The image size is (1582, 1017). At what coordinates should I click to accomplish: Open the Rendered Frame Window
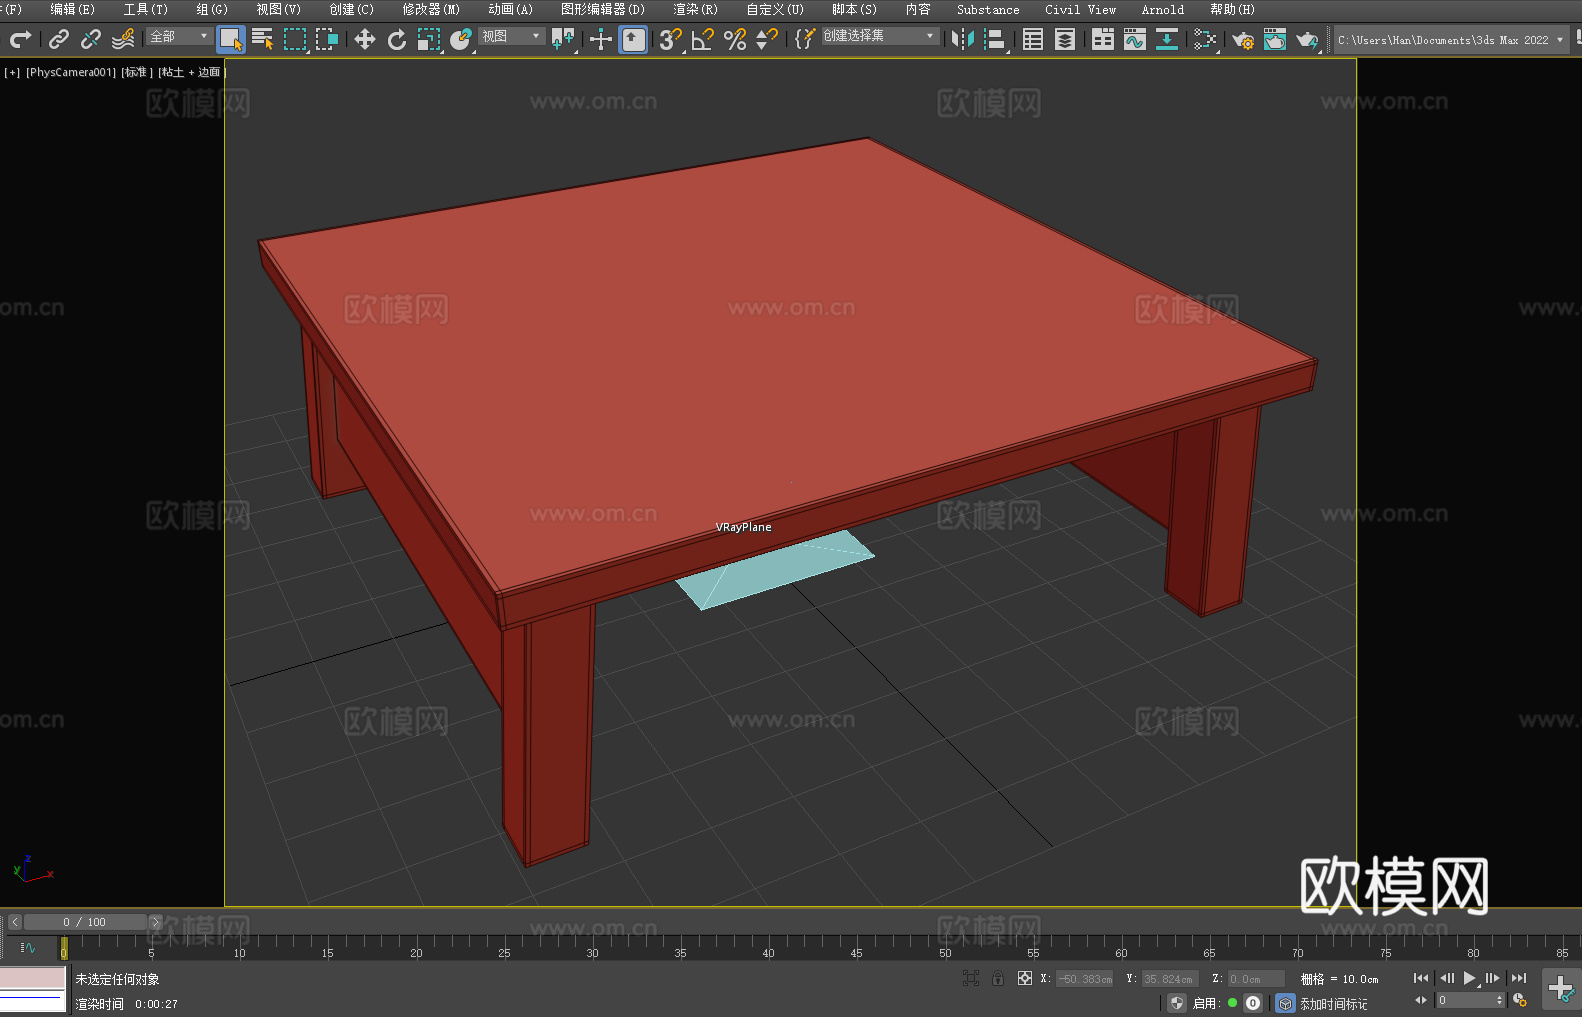click(x=1275, y=39)
